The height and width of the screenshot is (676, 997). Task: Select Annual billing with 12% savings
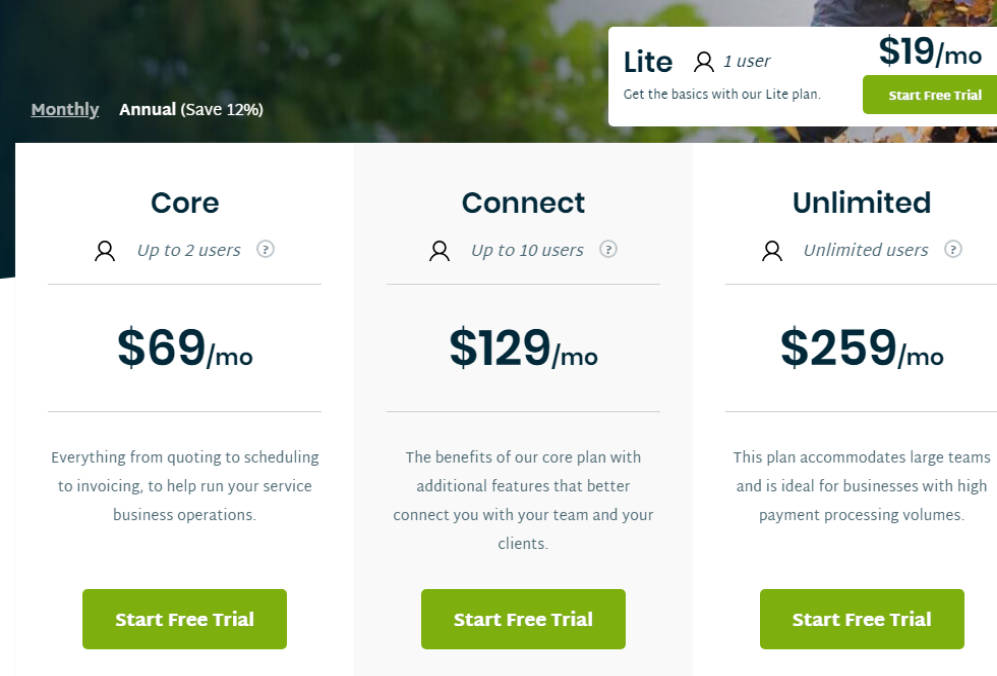click(x=190, y=109)
